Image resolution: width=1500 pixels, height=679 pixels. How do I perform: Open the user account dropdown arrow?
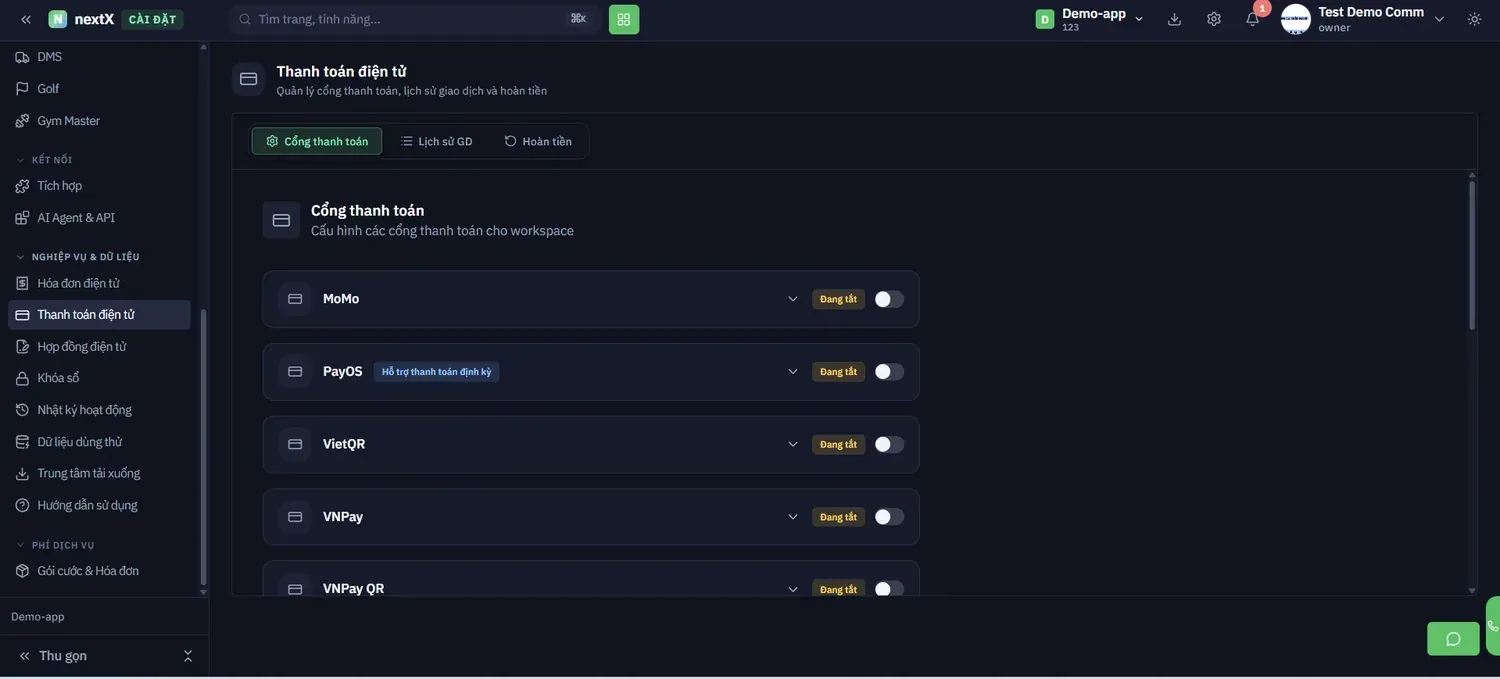pos(1440,19)
